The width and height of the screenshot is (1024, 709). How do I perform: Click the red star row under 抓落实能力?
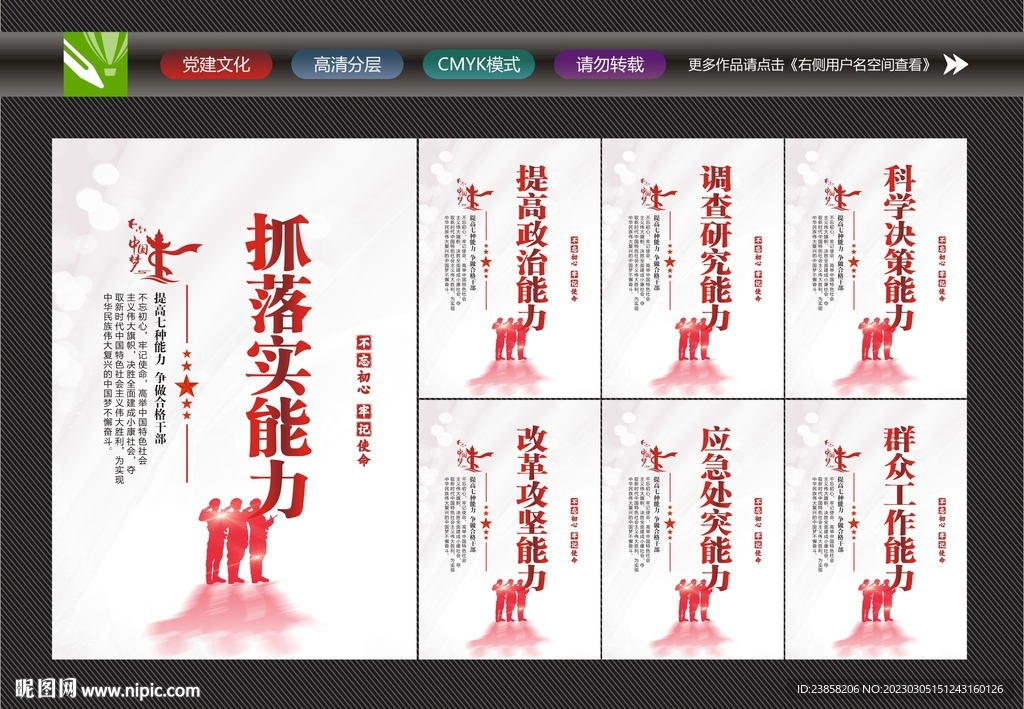pos(184,385)
